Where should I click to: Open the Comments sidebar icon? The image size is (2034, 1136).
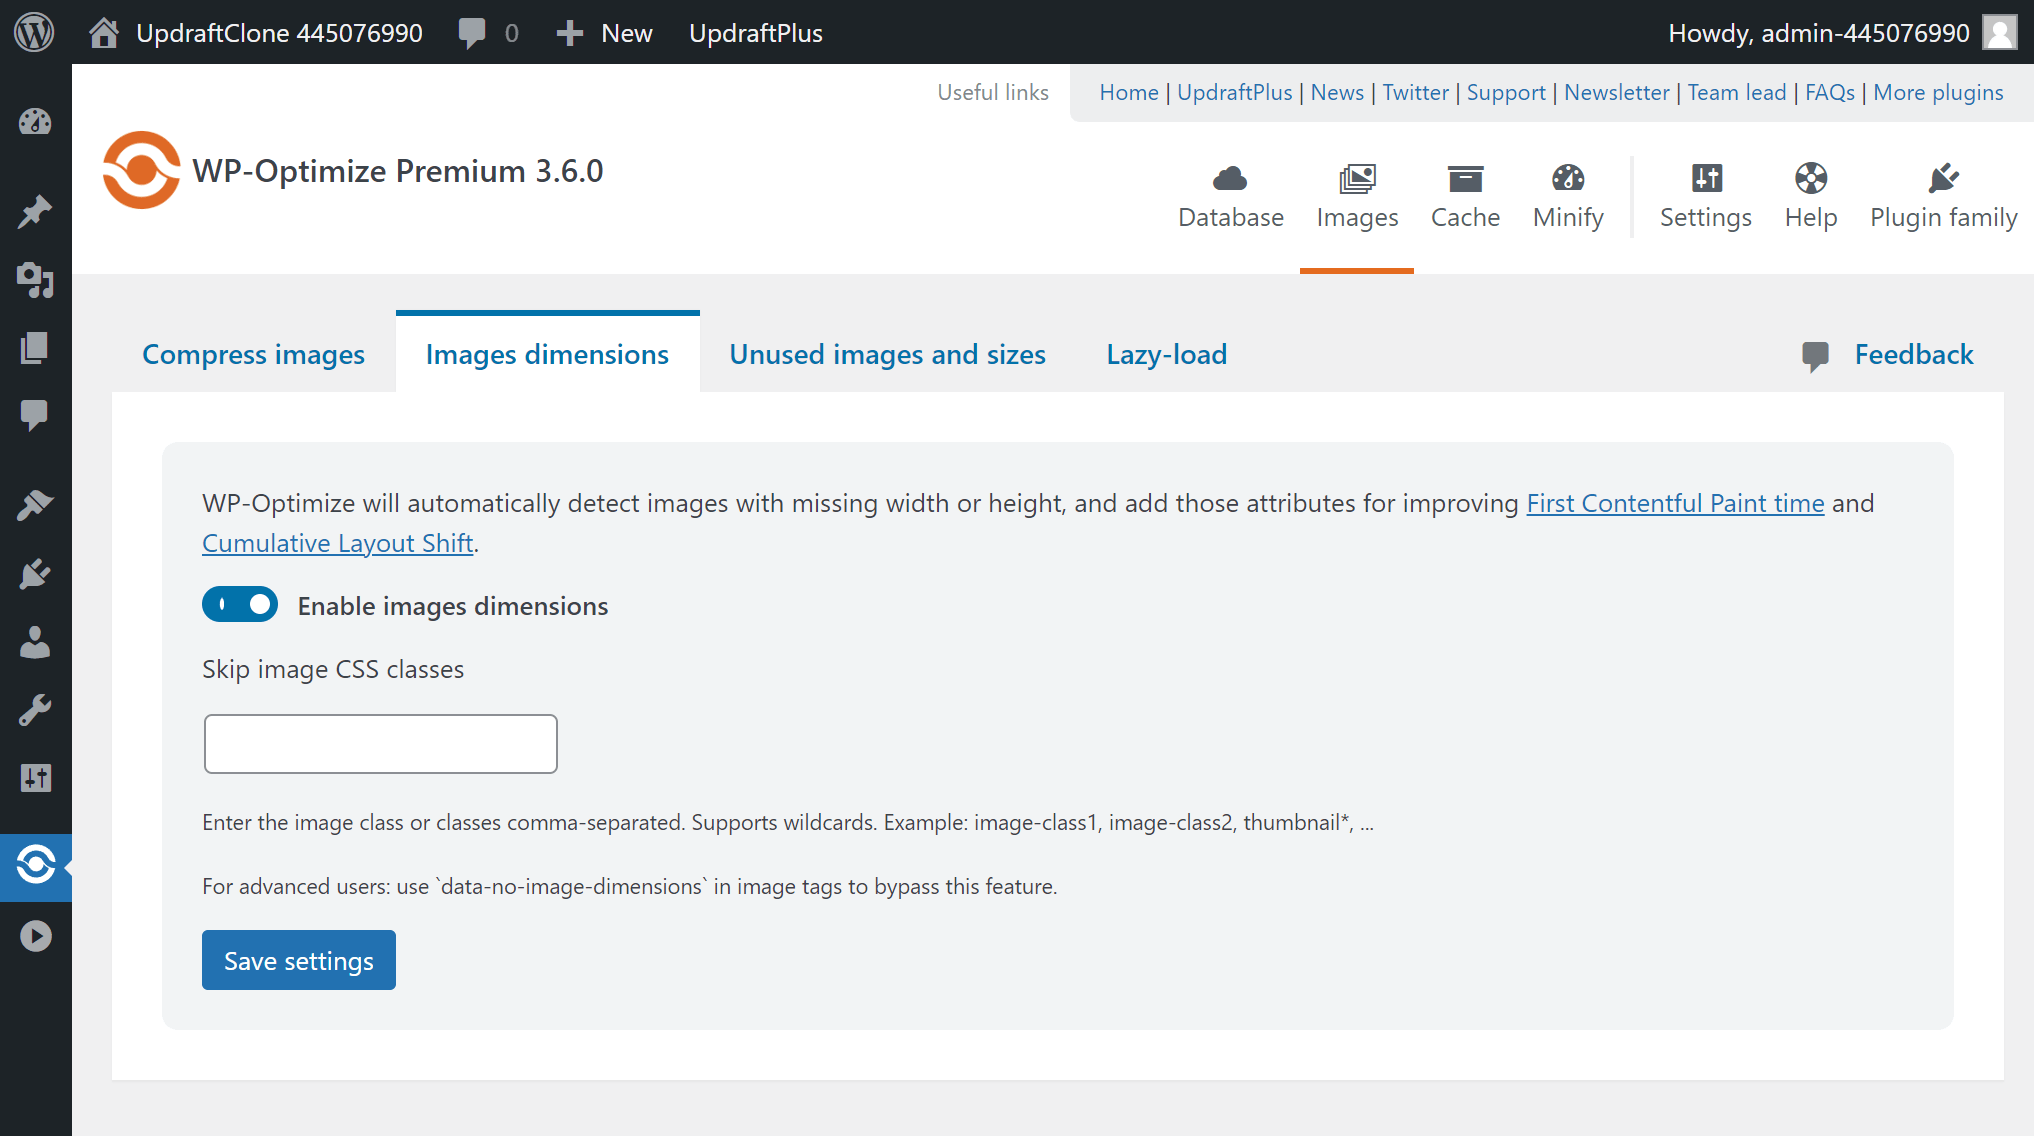(35, 416)
